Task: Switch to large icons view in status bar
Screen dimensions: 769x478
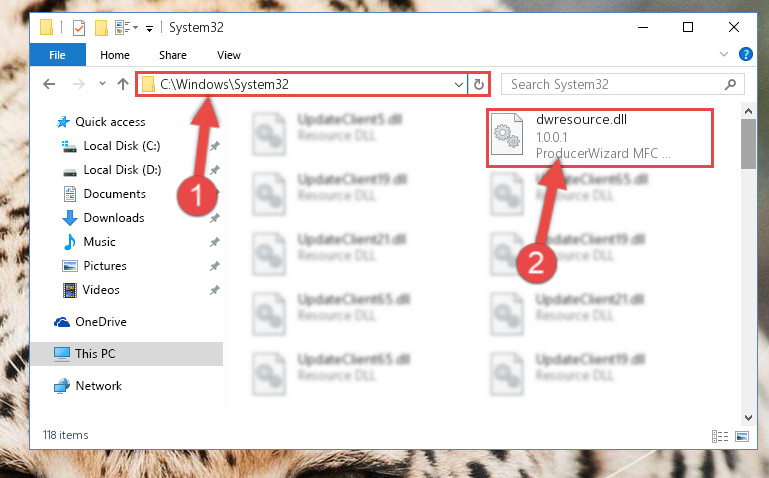Action: (742, 436)
